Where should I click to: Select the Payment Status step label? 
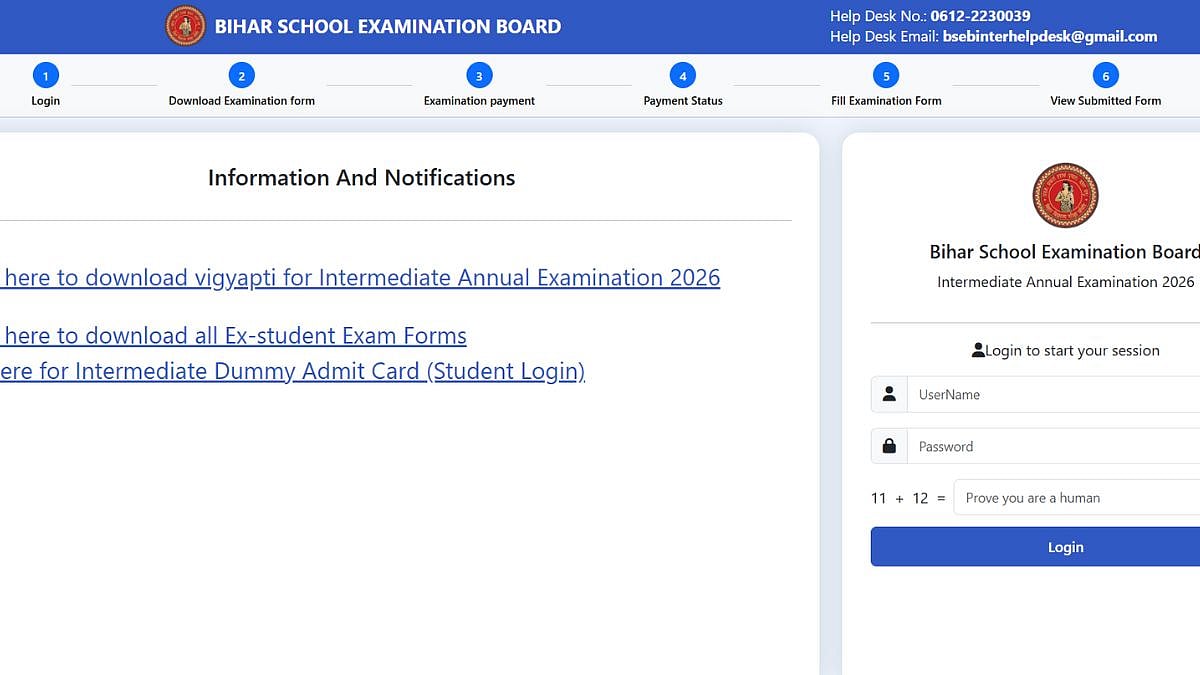(x=682, y=101)
